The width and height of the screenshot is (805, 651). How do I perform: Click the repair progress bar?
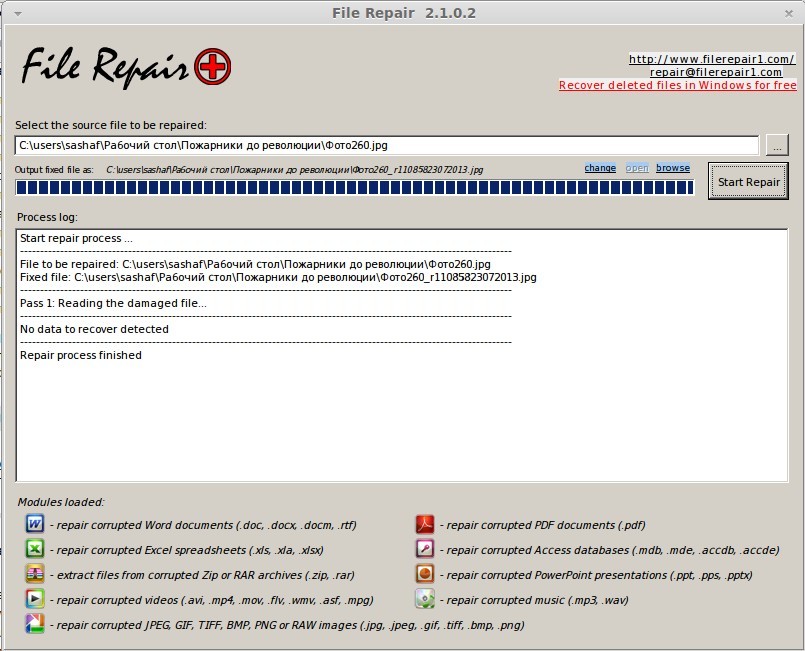pyautogui.click(x=355, y=187)
